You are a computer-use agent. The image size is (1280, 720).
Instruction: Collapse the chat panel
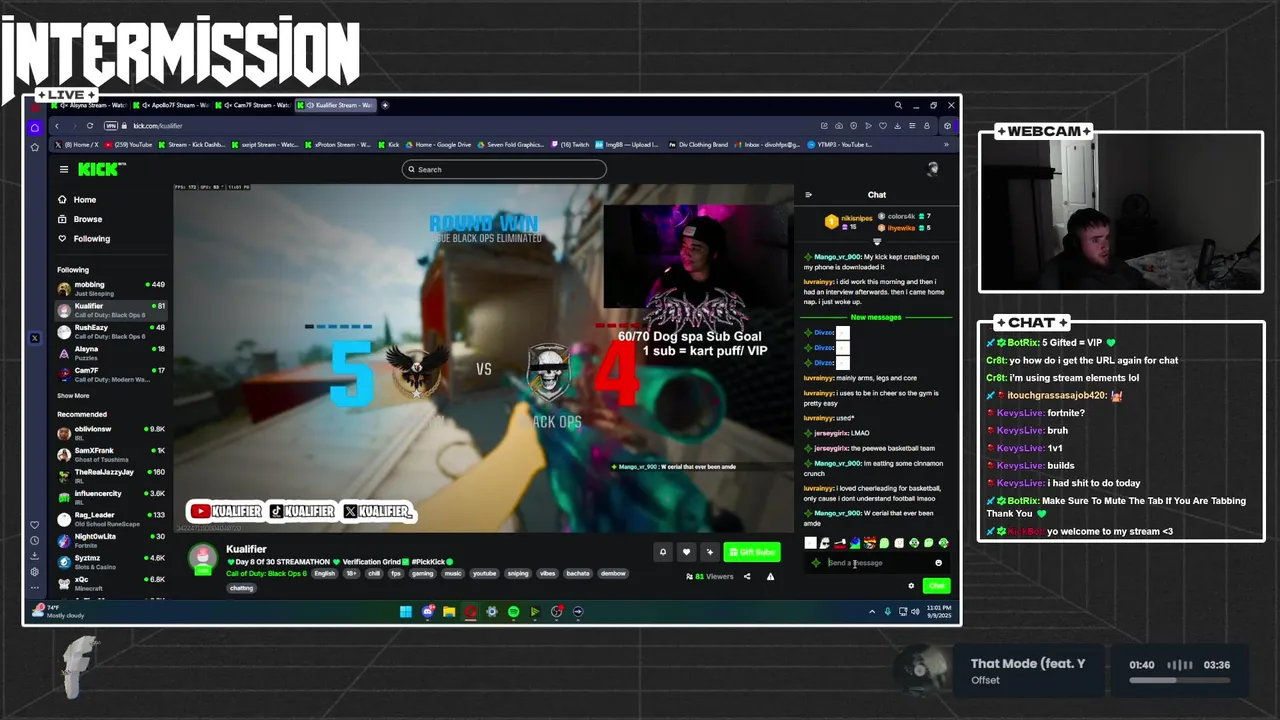pyautogui.click(x=808, y=195)
